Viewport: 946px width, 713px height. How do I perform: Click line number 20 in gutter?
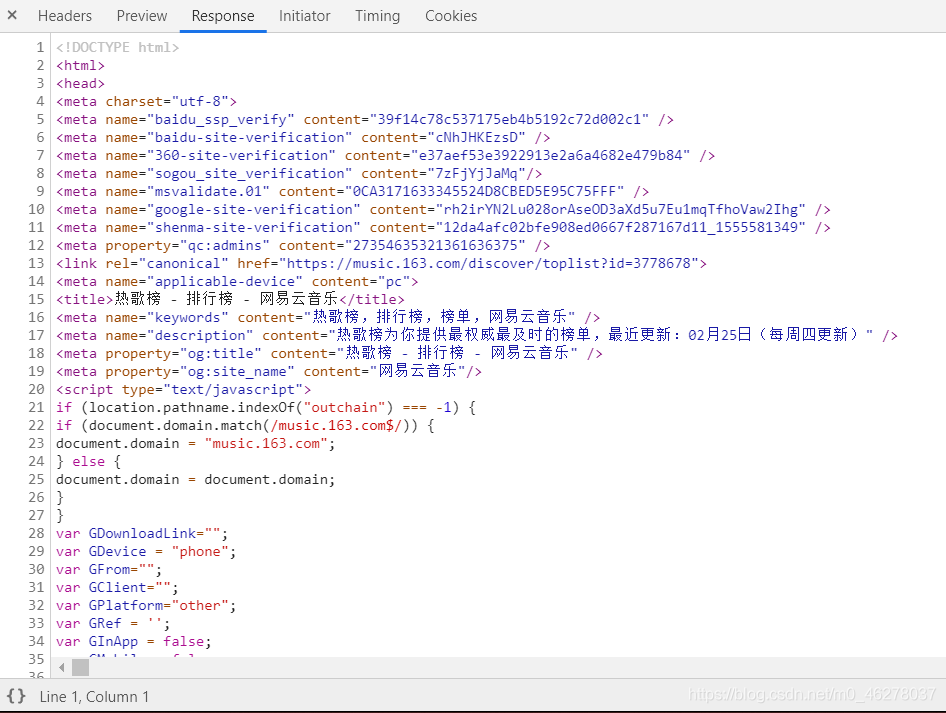coord(36,390)
